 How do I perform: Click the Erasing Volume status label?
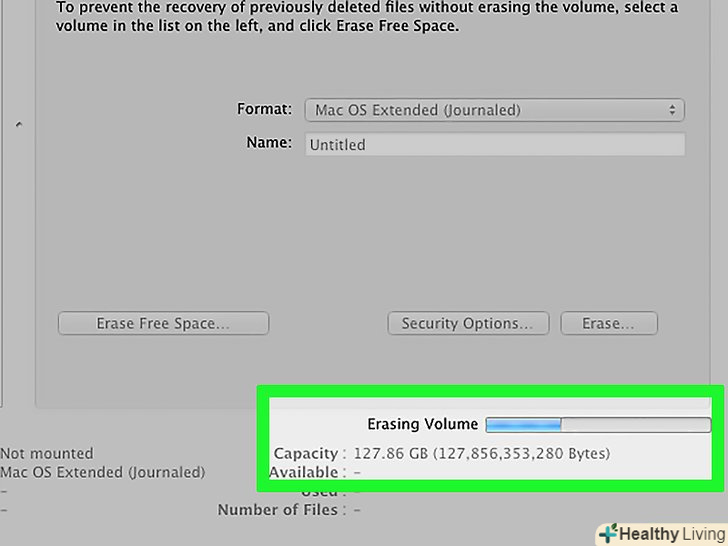[422, 424]
